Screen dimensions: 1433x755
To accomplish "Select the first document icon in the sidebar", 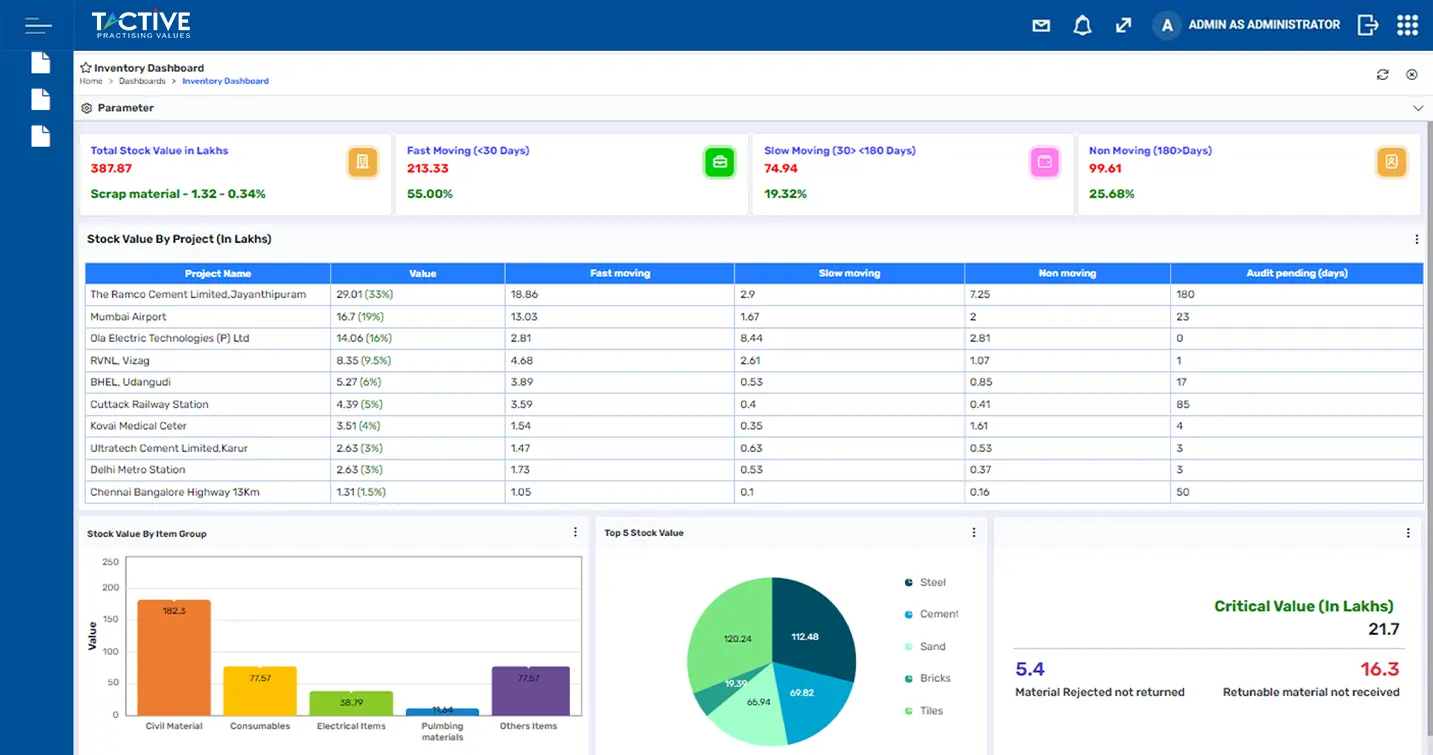I will point(40,62).
